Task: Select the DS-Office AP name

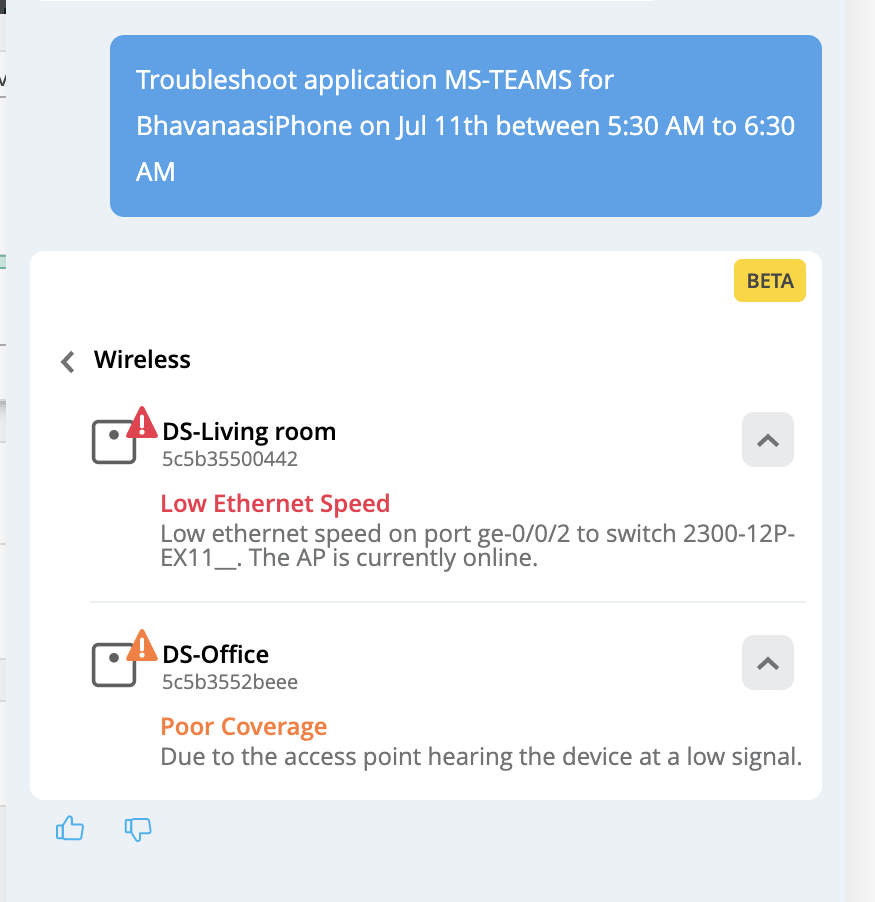Action: click(216, 655)
